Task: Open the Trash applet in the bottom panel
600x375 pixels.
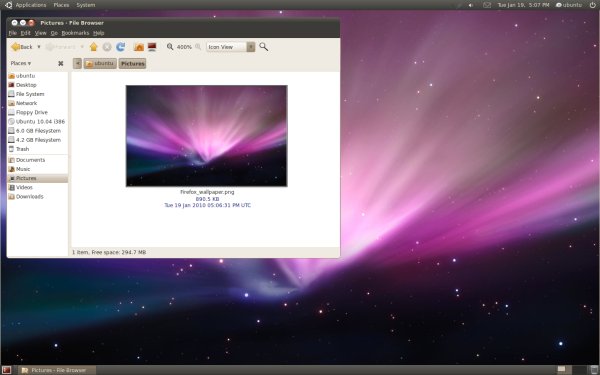Action: pos(593,370)
